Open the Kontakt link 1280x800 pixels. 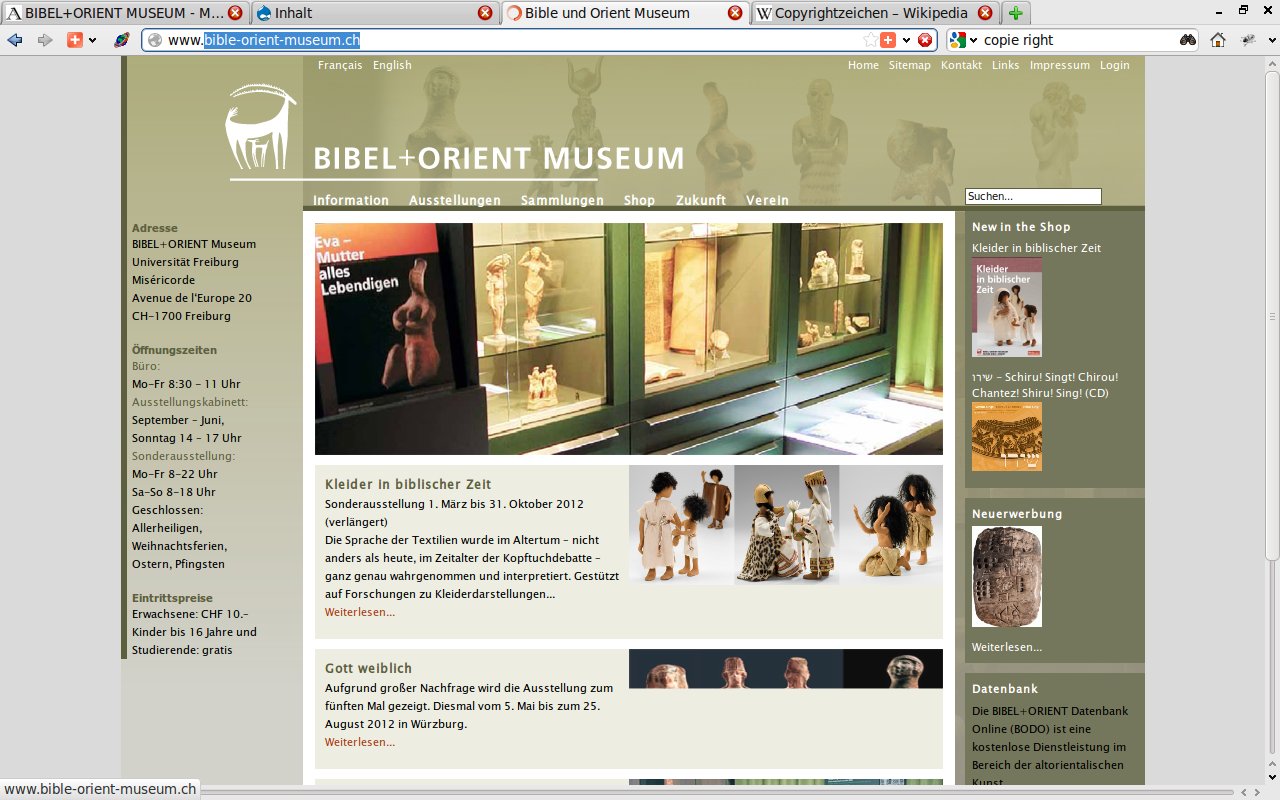pos(961,65)
